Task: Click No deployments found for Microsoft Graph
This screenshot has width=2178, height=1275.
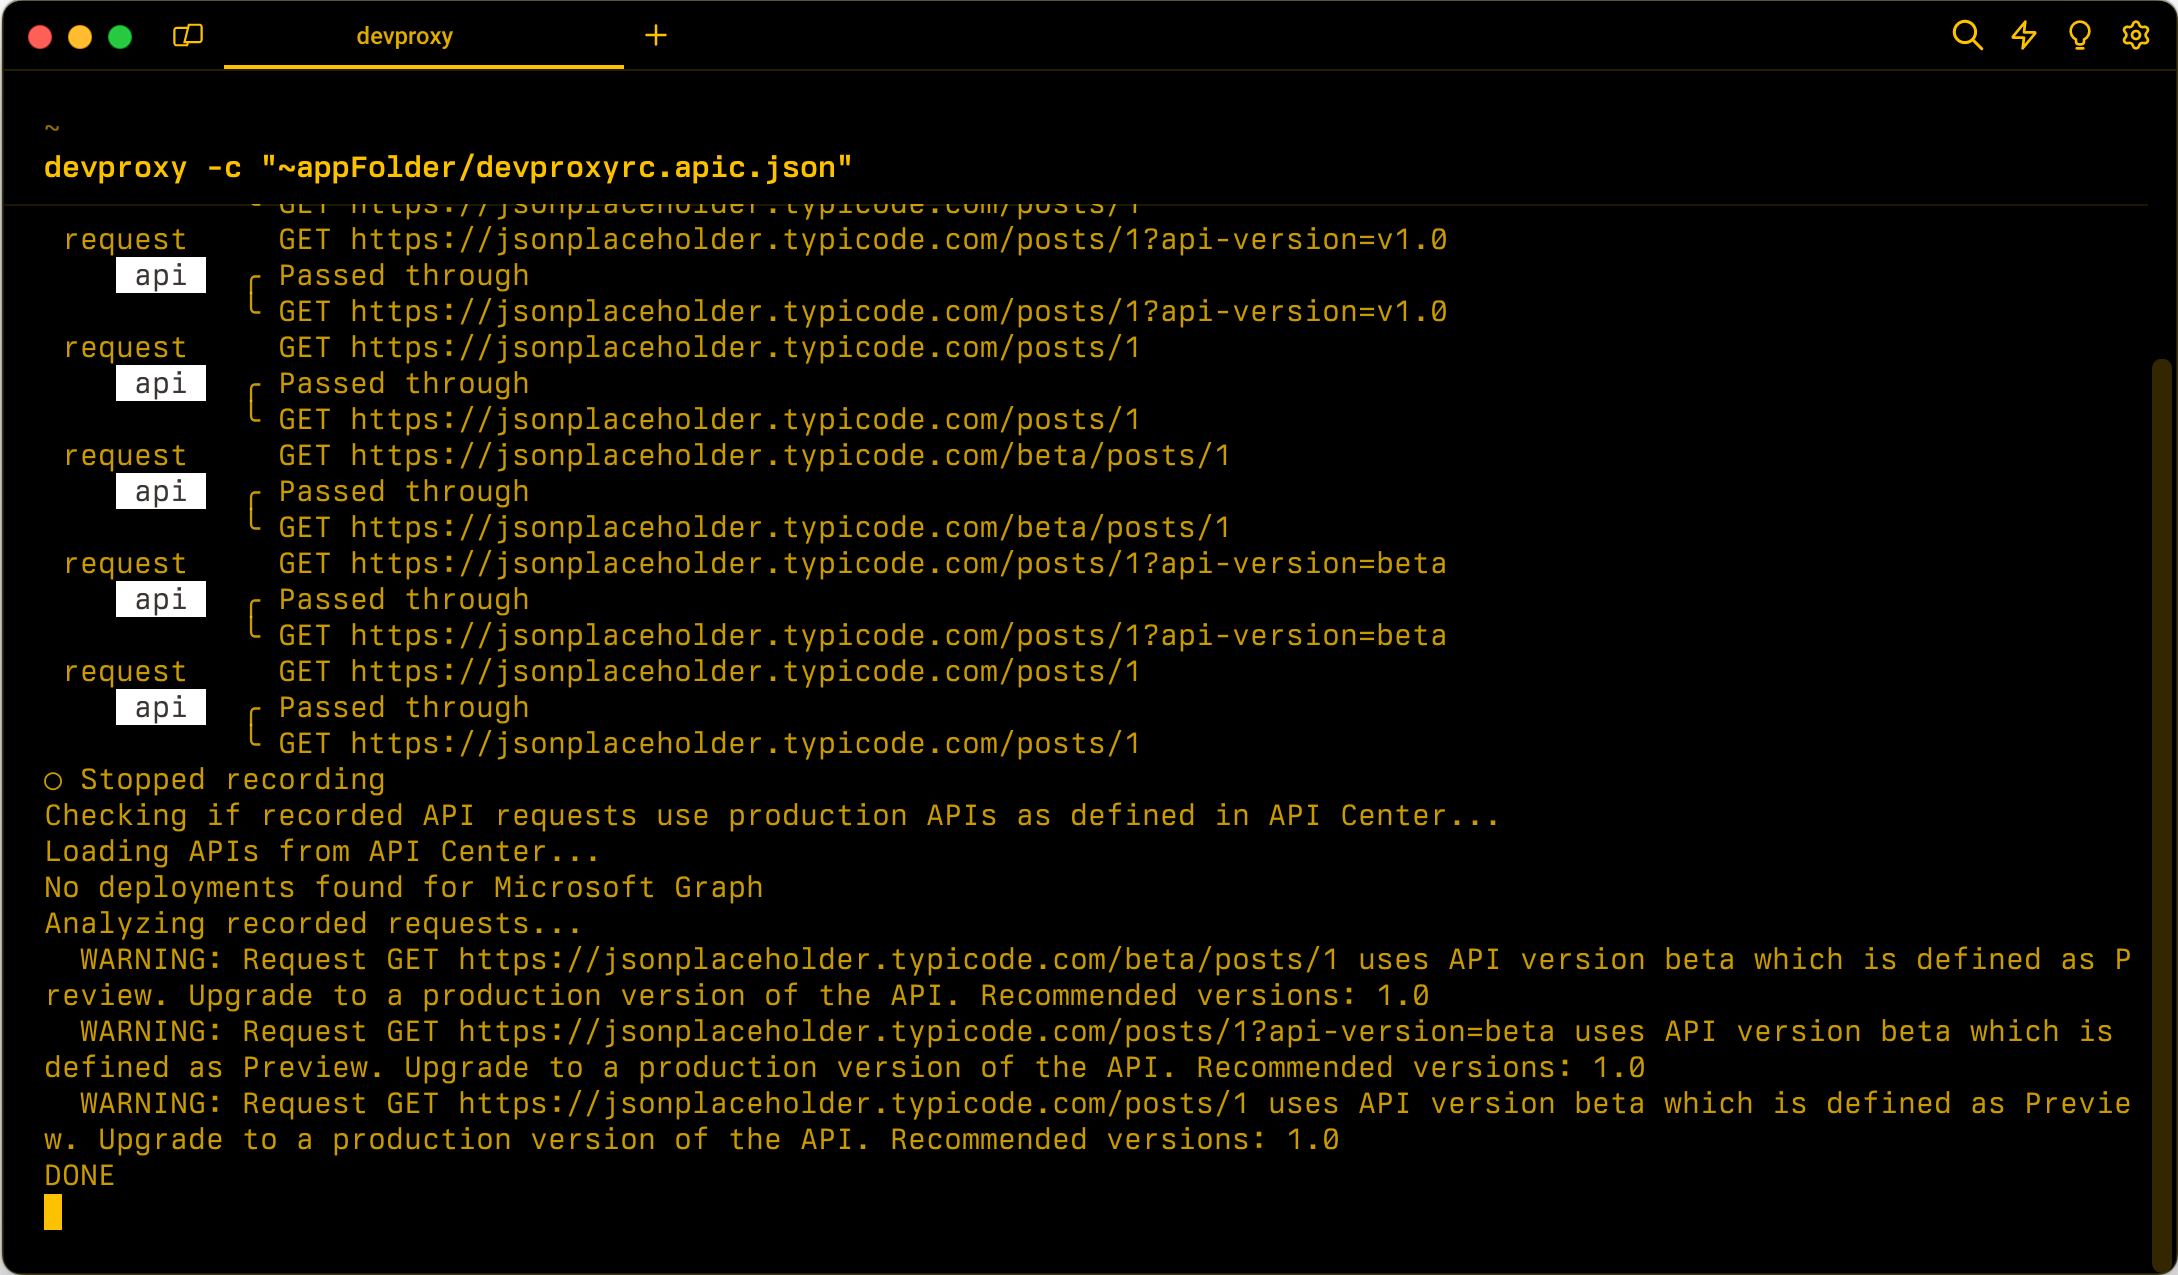Action: coord(403,887)
